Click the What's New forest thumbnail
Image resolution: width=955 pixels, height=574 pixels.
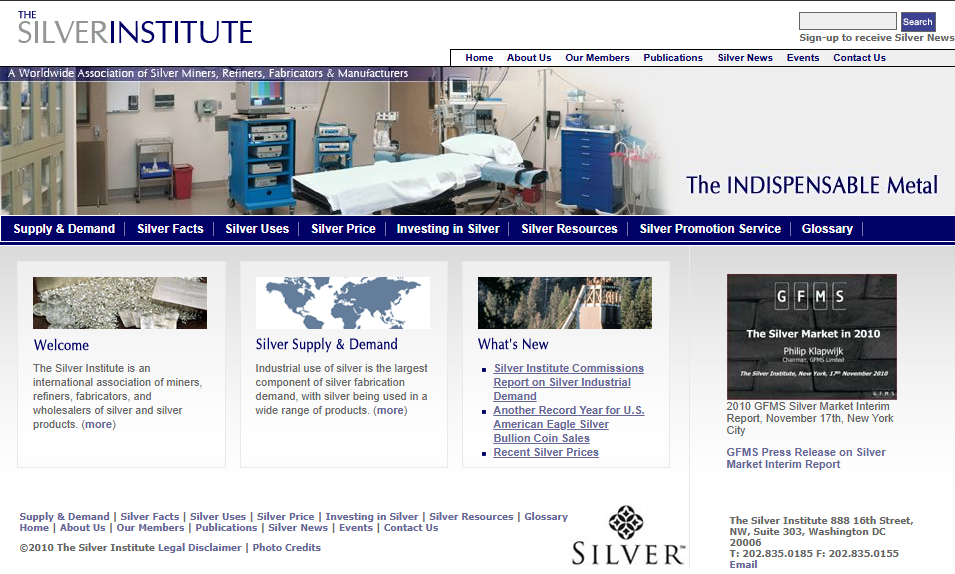click(x=564, y=303)
